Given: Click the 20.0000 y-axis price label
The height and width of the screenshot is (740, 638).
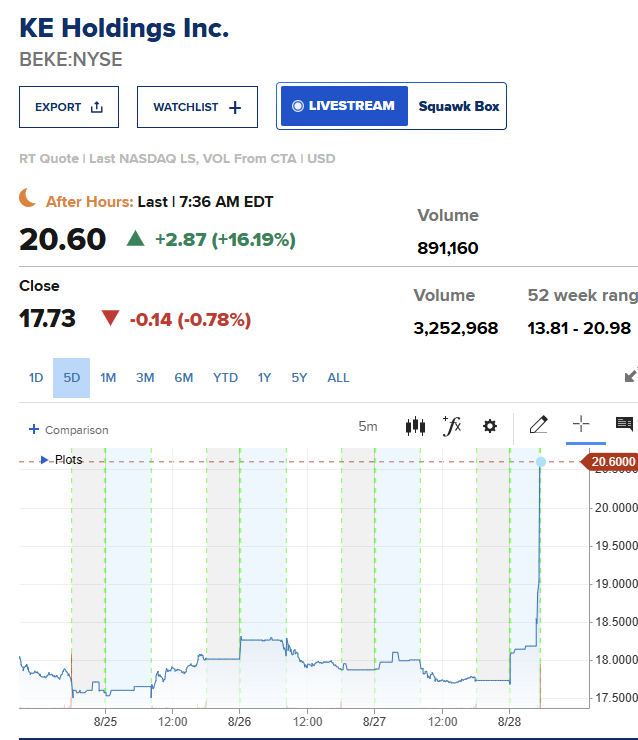Looking at the screenshot, I should point(616,508).
